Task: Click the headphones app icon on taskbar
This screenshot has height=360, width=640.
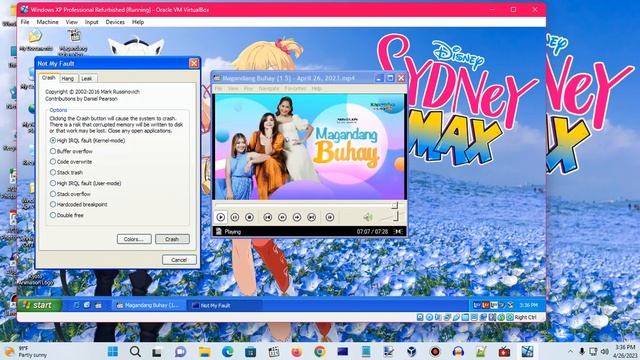Action: point(458,351)
